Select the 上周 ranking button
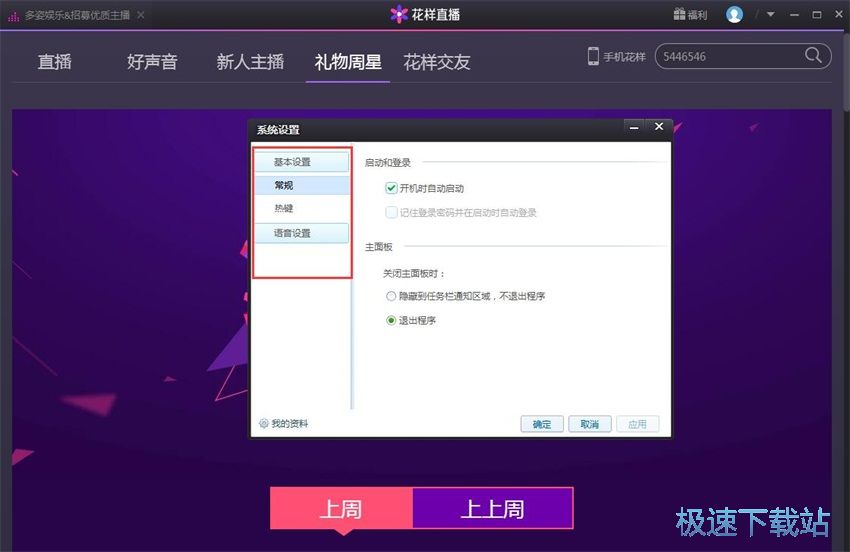 click(x=342, y=509)
